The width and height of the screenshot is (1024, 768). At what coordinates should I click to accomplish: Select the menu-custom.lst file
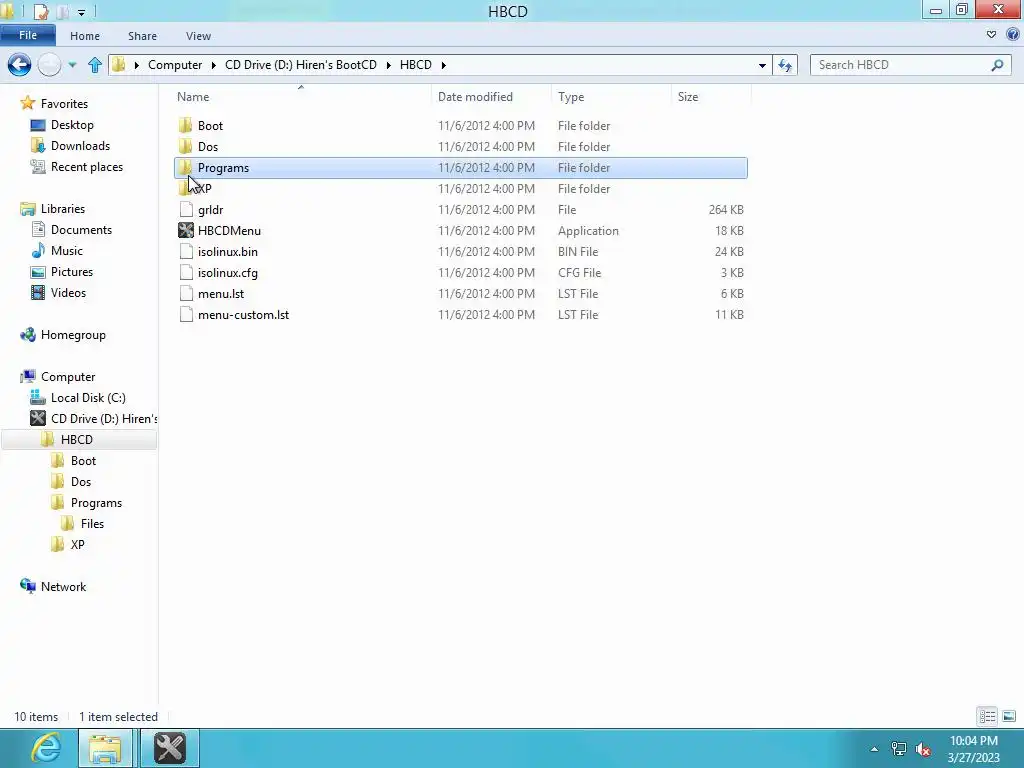pos(243,315)
